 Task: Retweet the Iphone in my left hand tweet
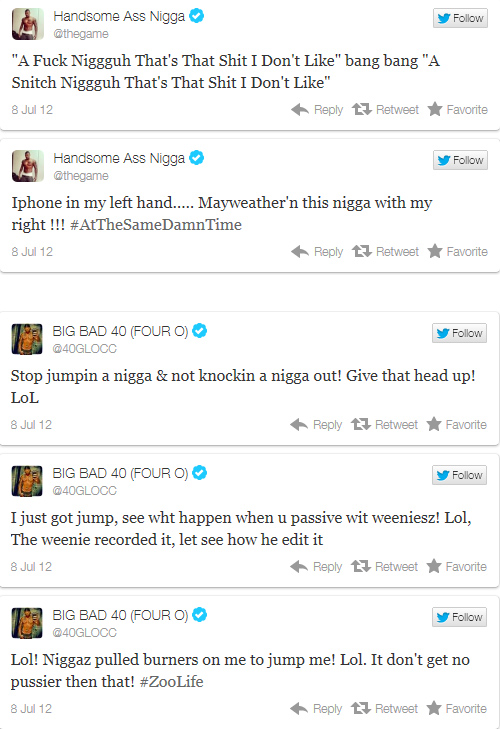point(385,252)
